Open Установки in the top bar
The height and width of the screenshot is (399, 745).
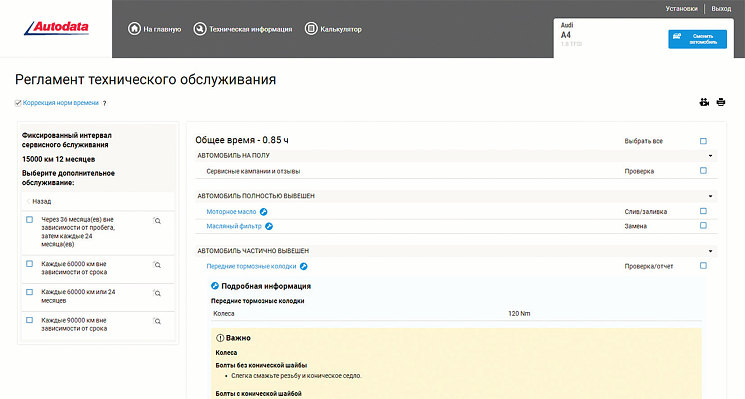(x=681, y=9)
